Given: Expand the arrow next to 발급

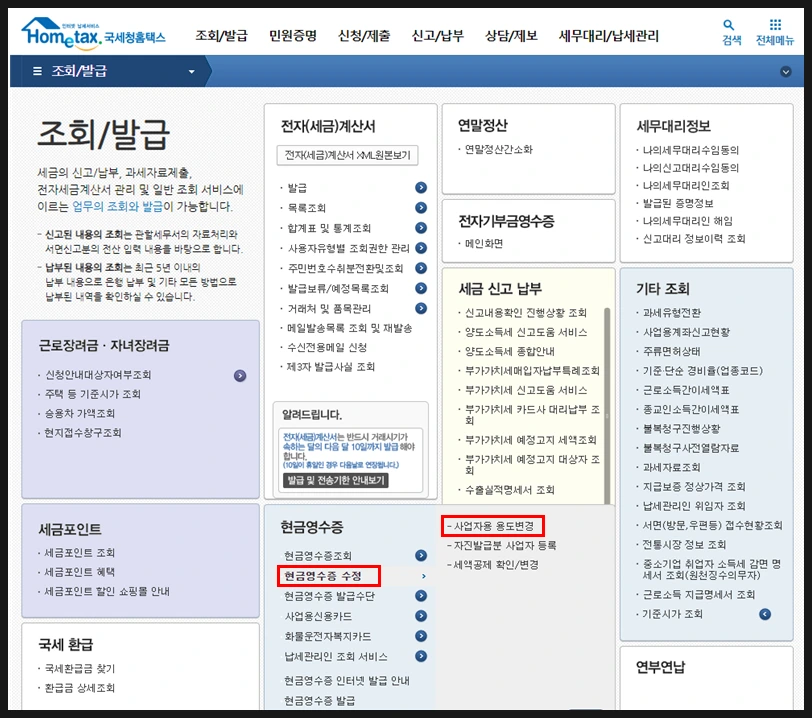Looking at the screenshot, I should pyautogui.click(x=421, y=188).
